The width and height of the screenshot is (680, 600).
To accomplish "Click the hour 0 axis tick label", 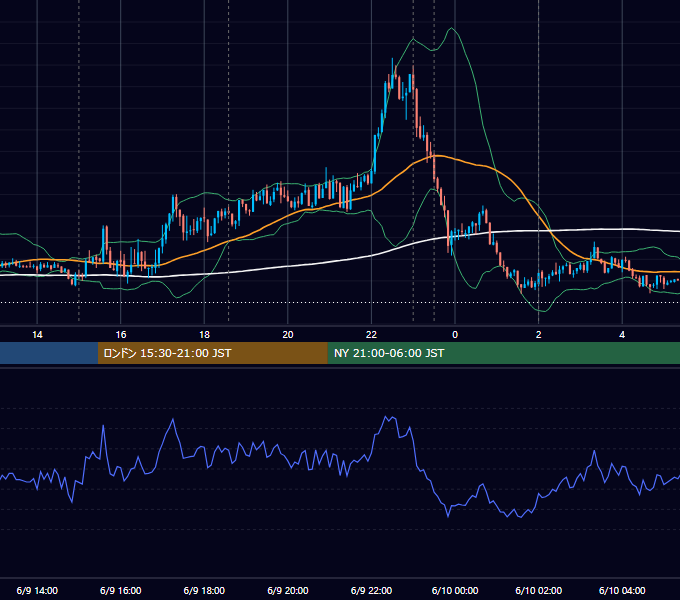I will tap(455, 335).
